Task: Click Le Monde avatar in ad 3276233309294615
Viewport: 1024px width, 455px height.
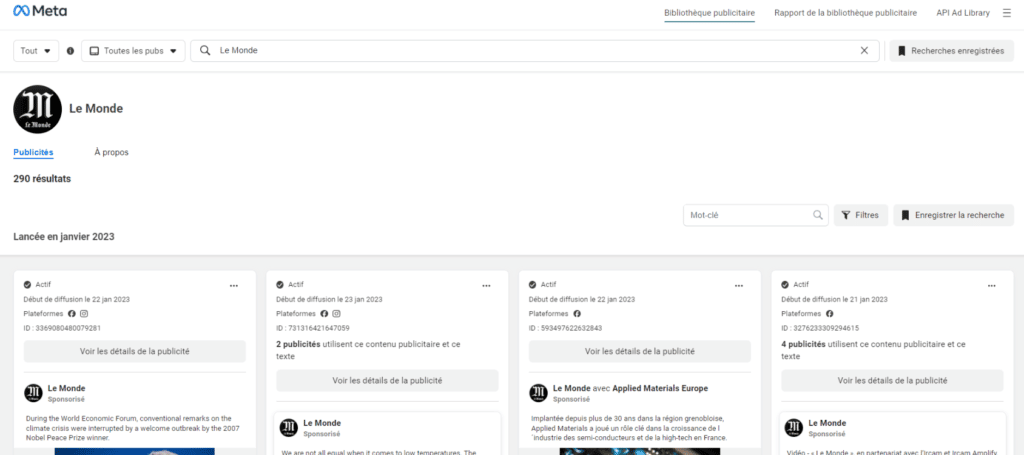Action: pos(793,428)
